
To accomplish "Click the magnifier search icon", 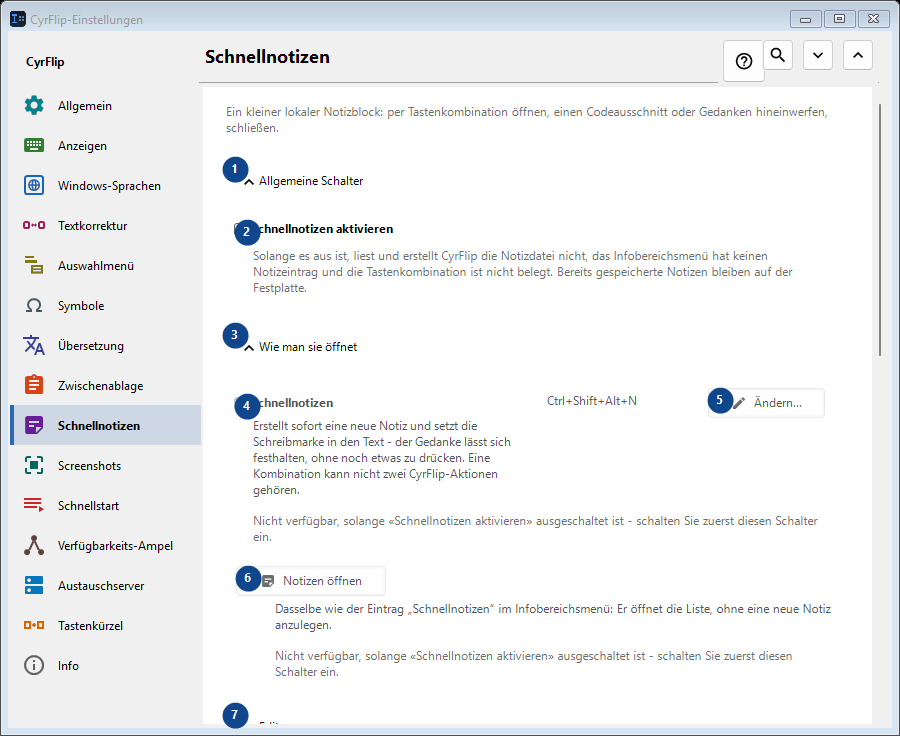I will 778,55.
